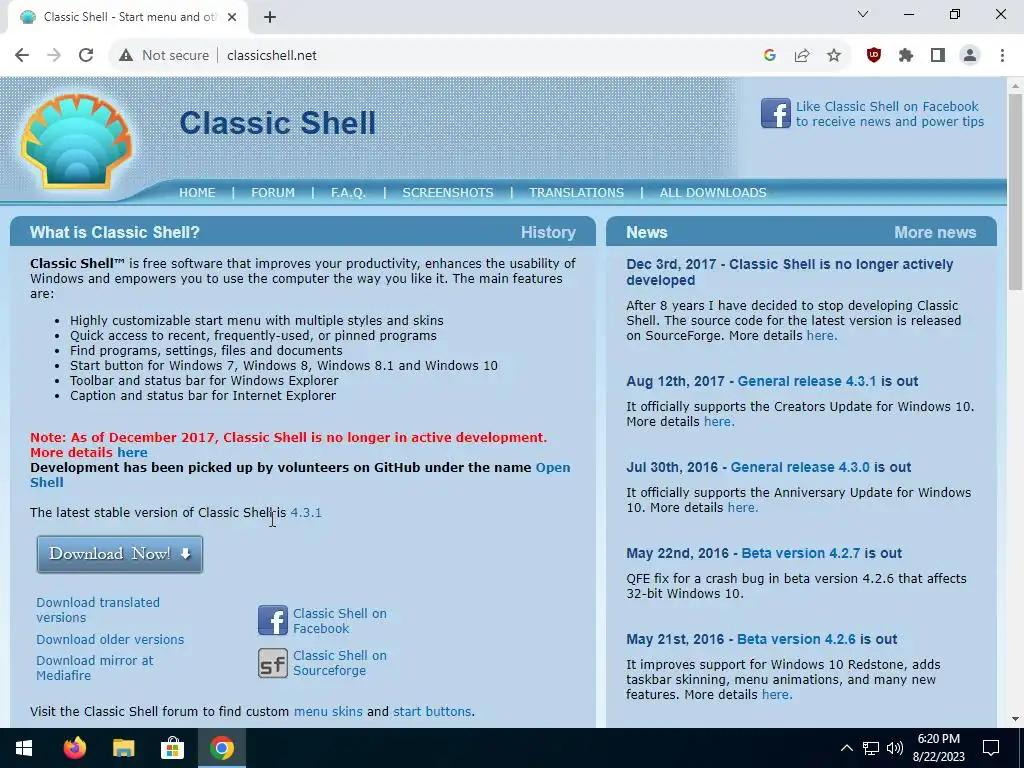The image size is (1024, 768).
Task: Click Download mirror at Mediafire link
Action: [x=95, y=668]
